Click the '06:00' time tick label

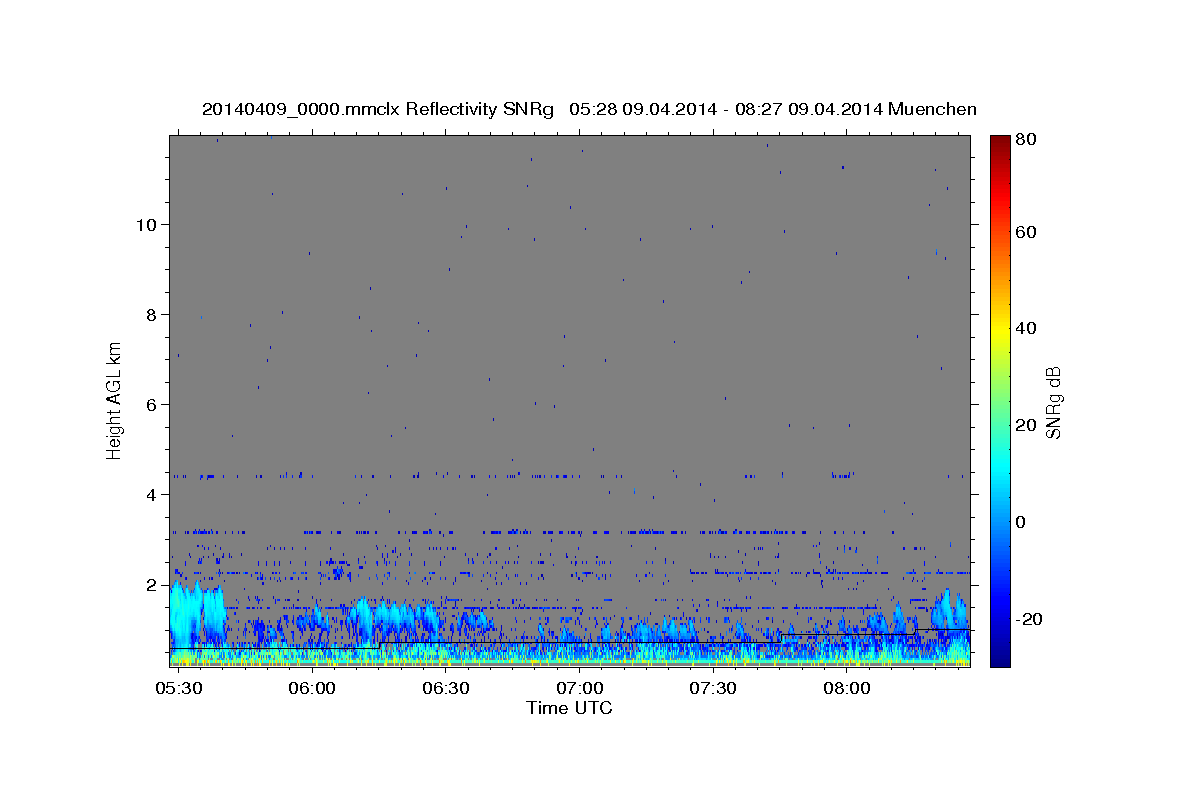(312, 689)
